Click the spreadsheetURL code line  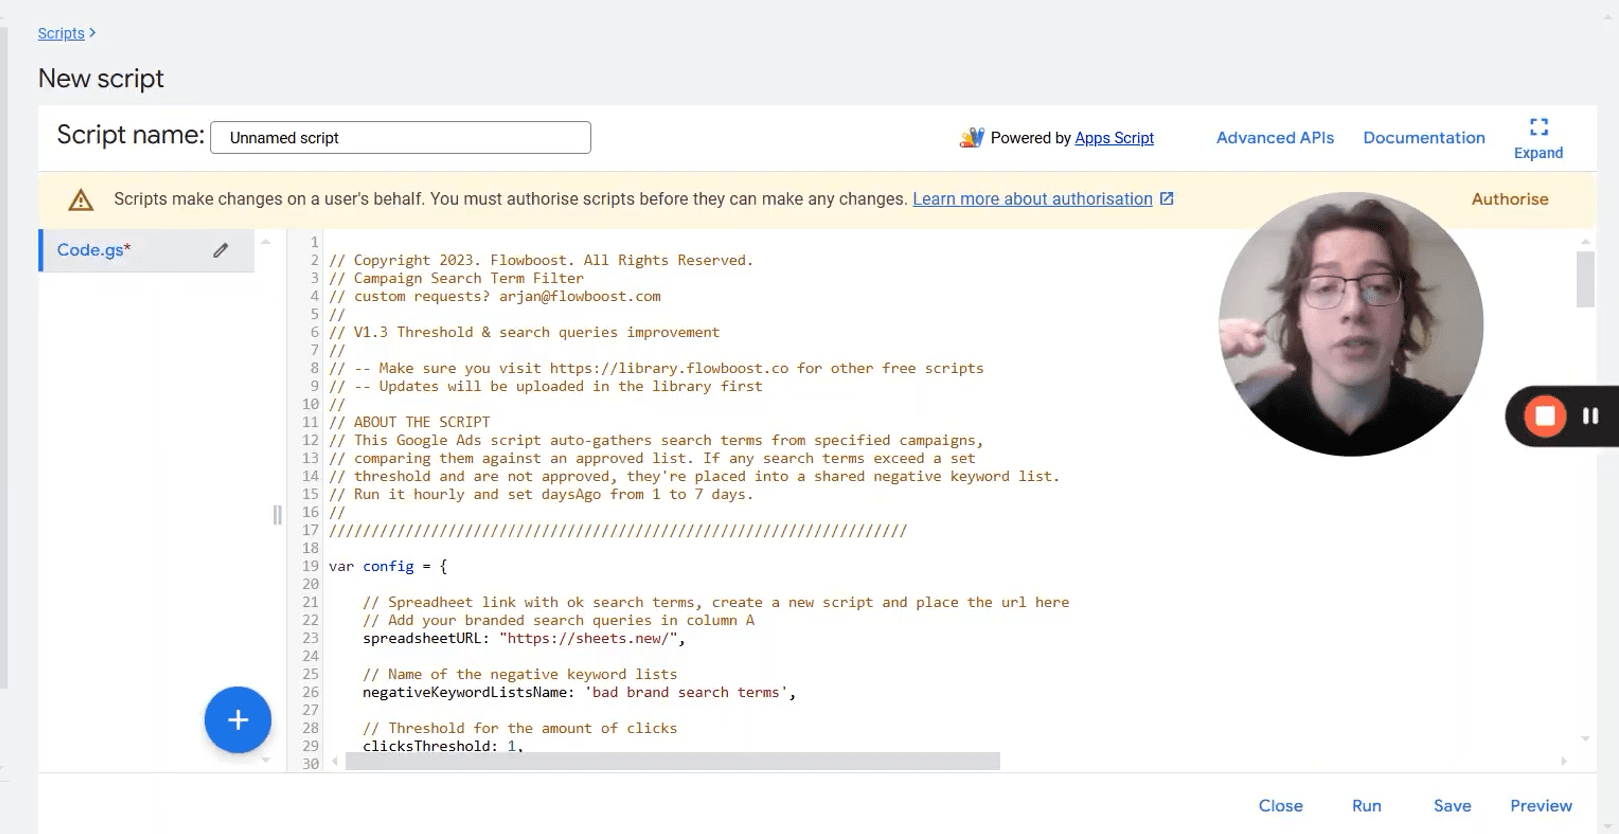coord(524,638)
